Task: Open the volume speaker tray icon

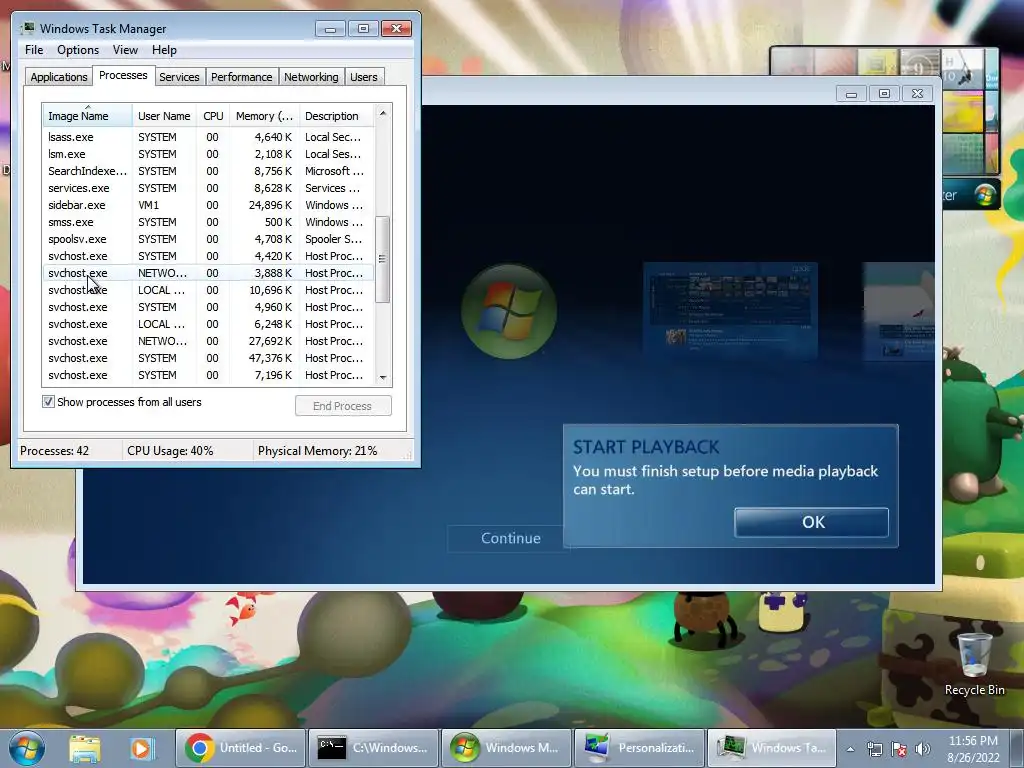Action: (922, 750)
